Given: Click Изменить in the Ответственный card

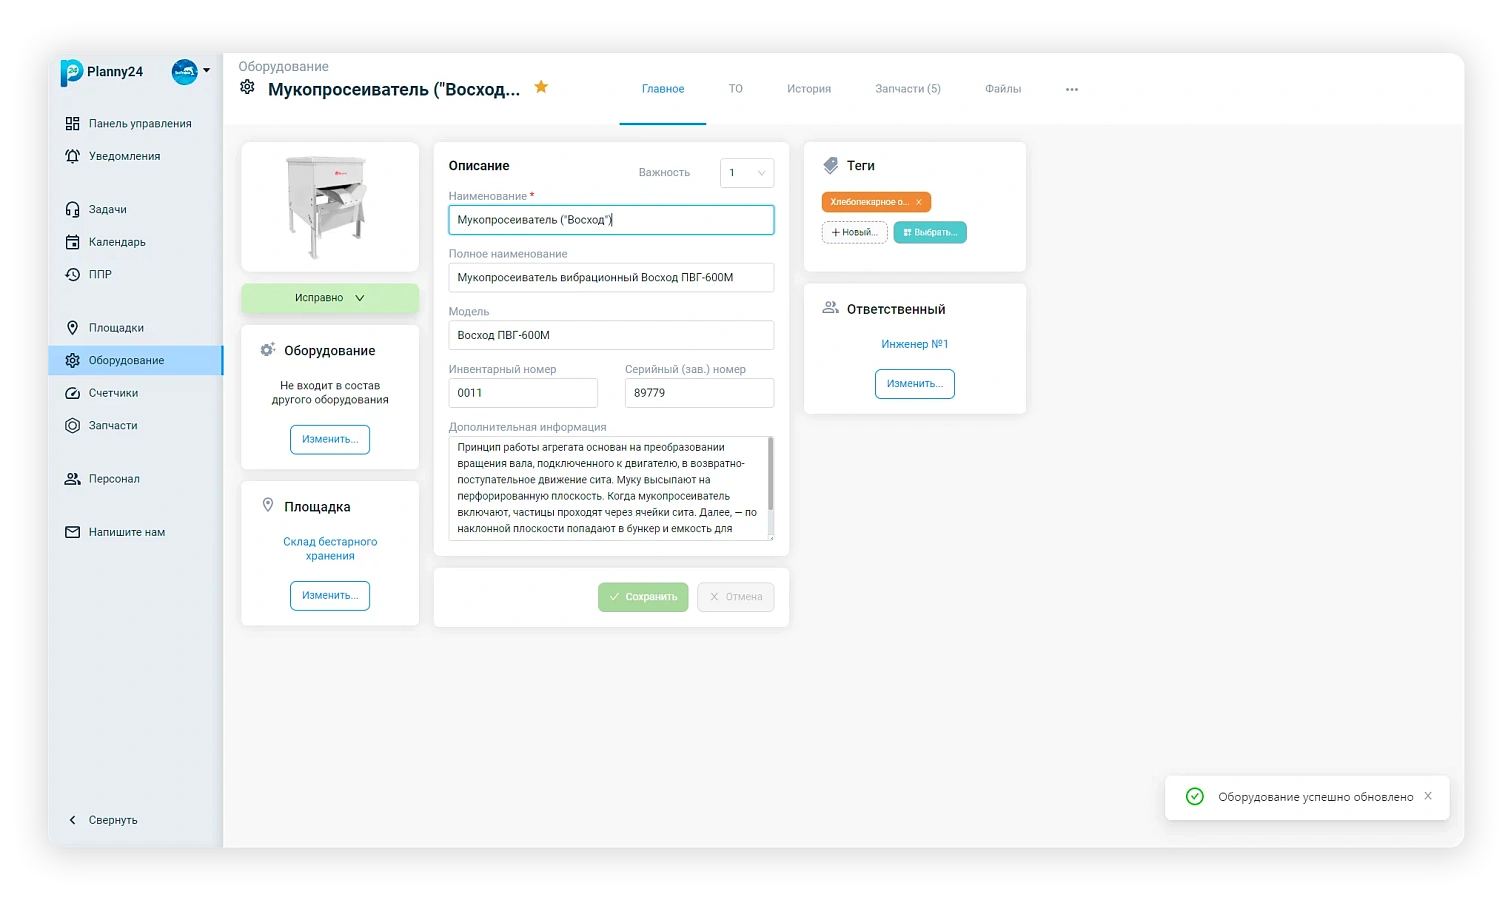Looking at the screenshot, I should [915, 384].
